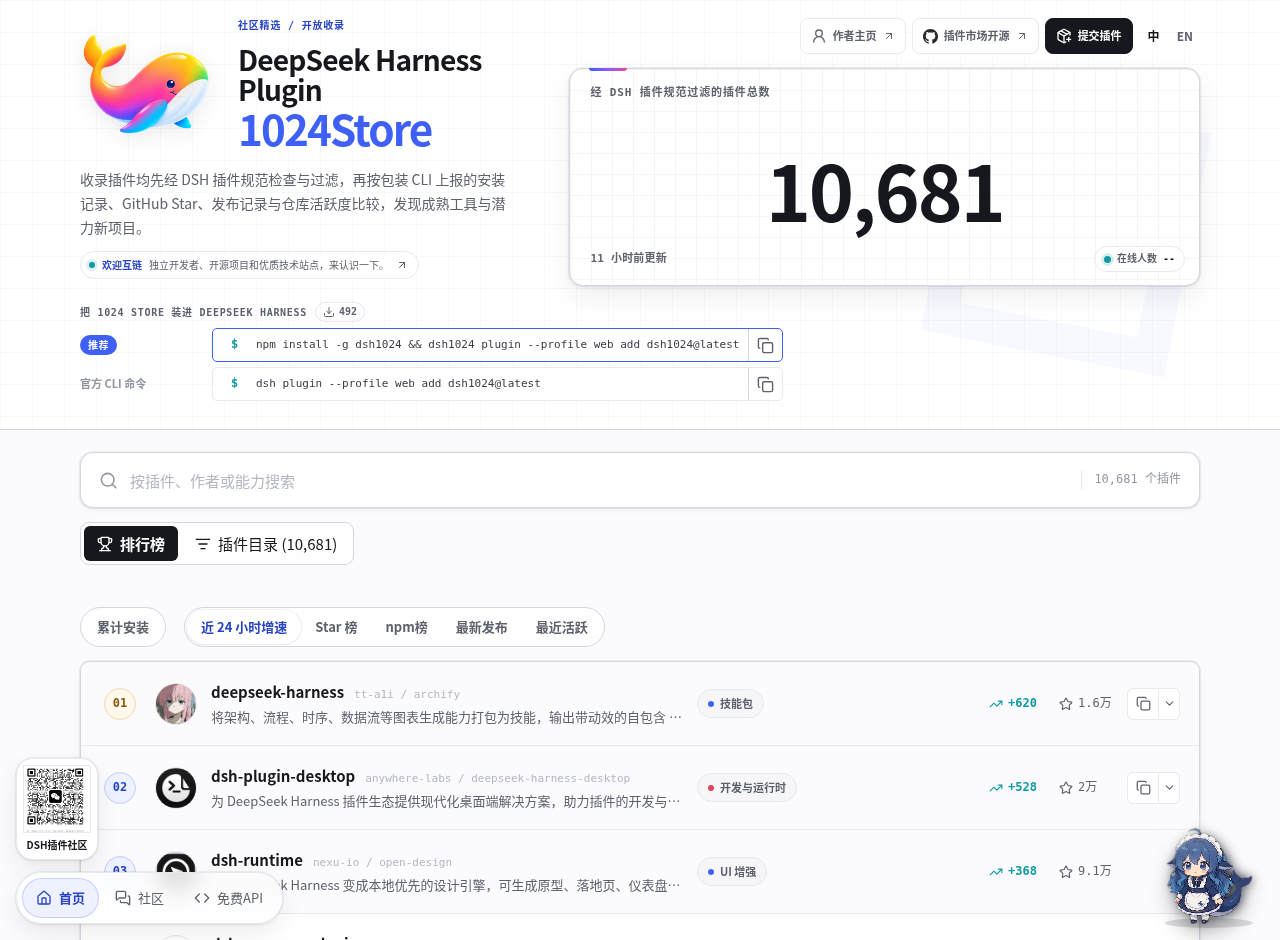Expand install options for deepseek-harness

1169,704
